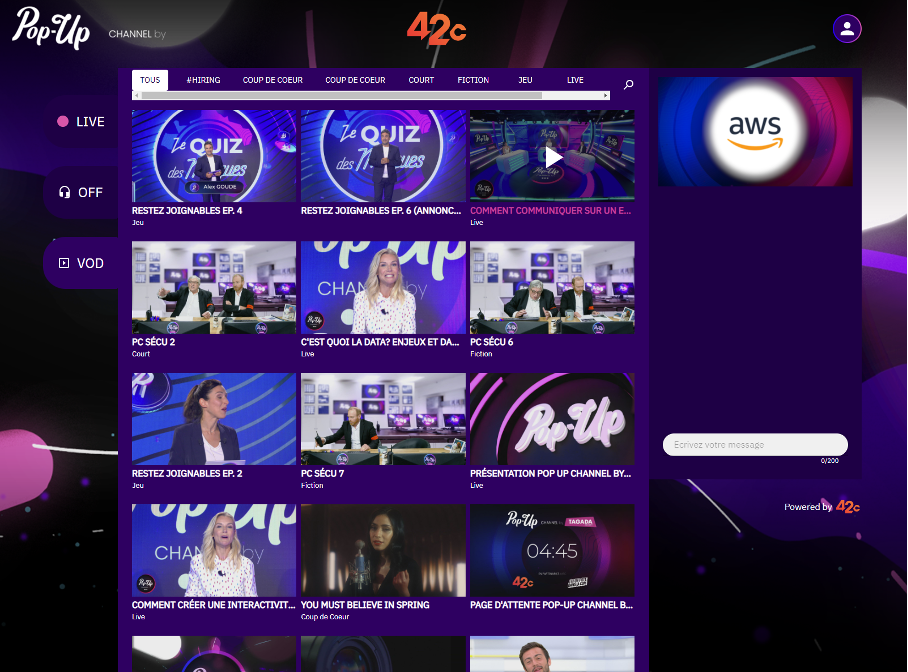Play the COMMENT COMMUNIQUER SUR UN E... video
Image resolution: width=908 pixels, height=672 pixels.
[551, 155]
